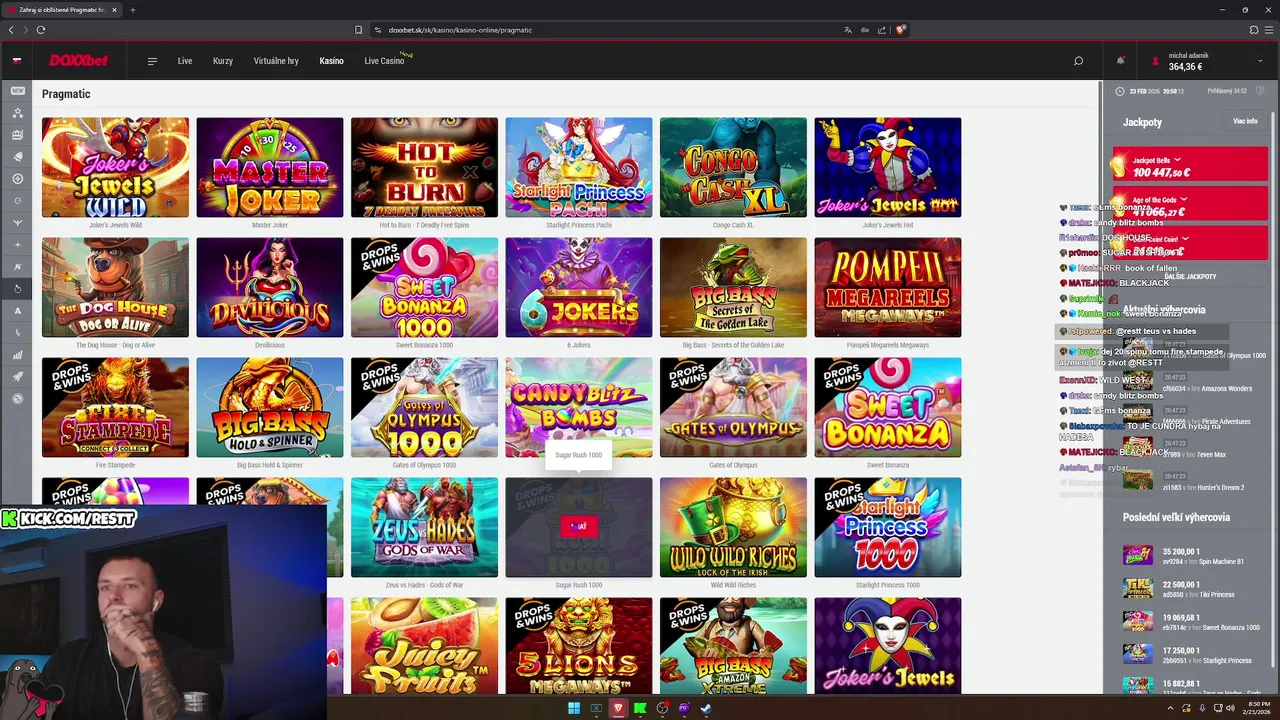Image resolution: width=1280 pixels, height=720 pixels.
Task: Open 5 Lions Megaways thumbnail
Action: [579, 646]
